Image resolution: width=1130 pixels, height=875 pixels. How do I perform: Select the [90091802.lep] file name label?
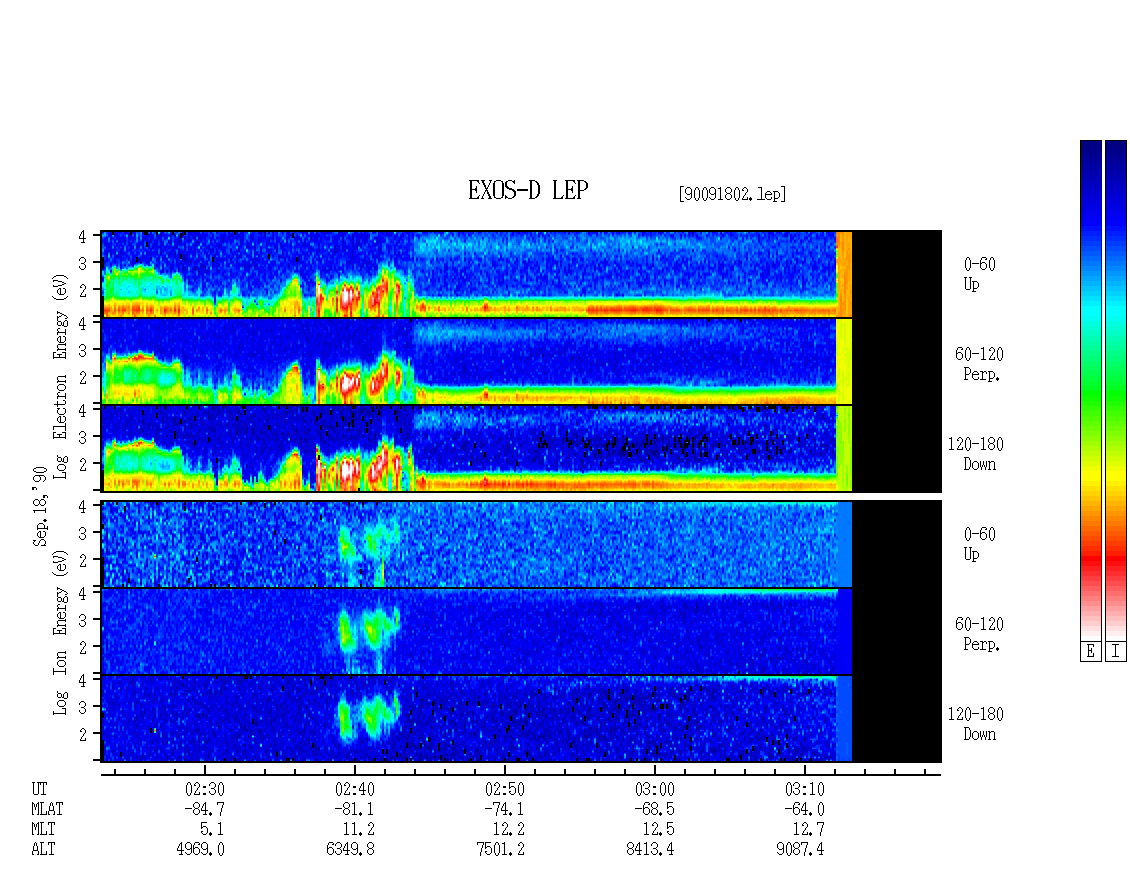(x=732, y=194)
